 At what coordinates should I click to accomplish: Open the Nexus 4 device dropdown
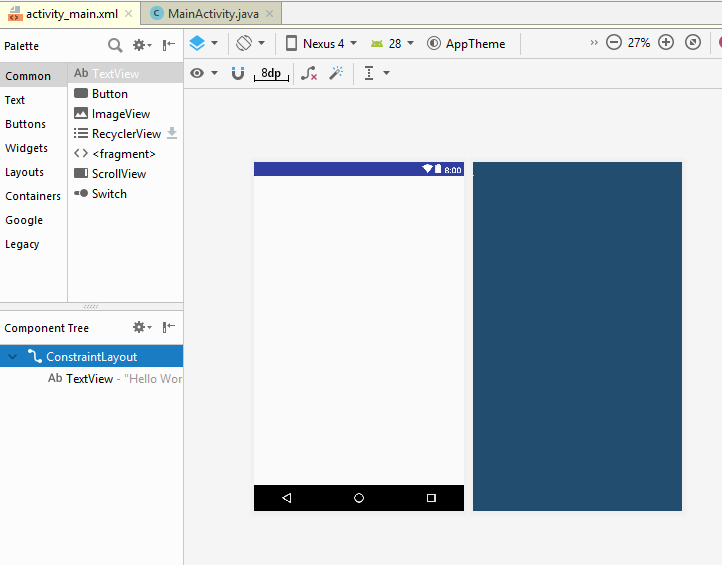tap(354, 43)
